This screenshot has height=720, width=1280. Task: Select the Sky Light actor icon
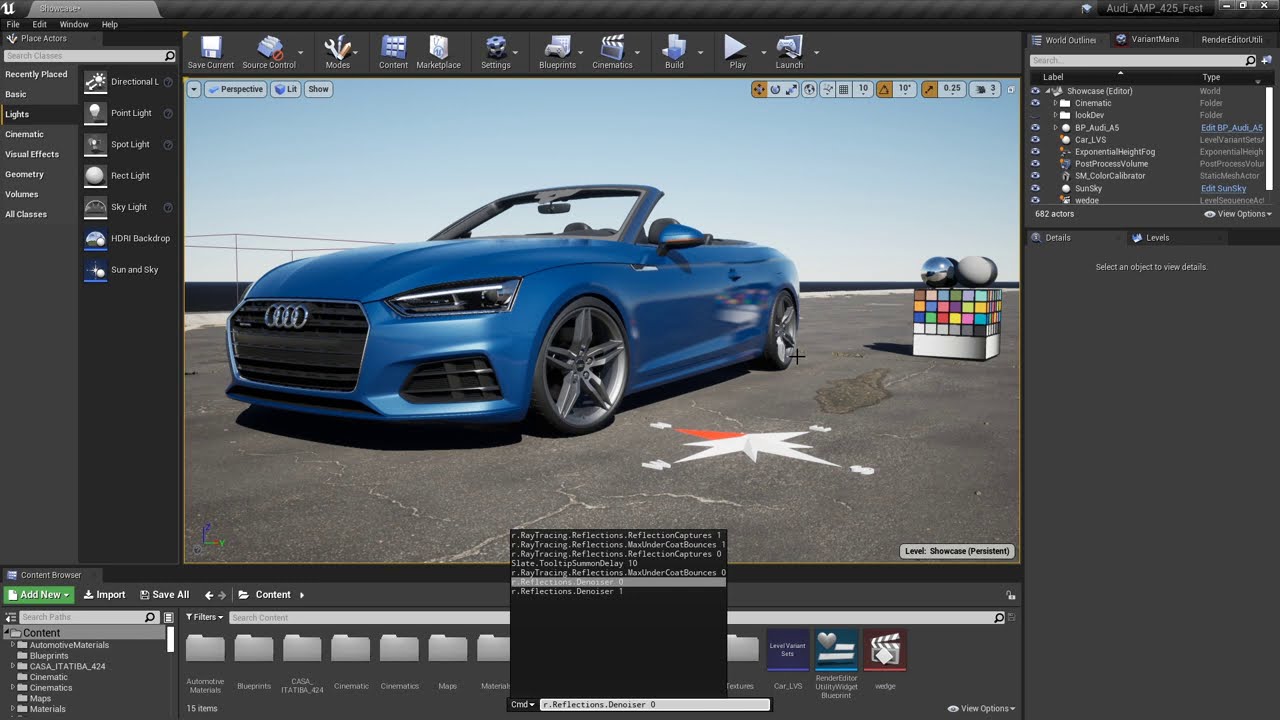[95, 207]
